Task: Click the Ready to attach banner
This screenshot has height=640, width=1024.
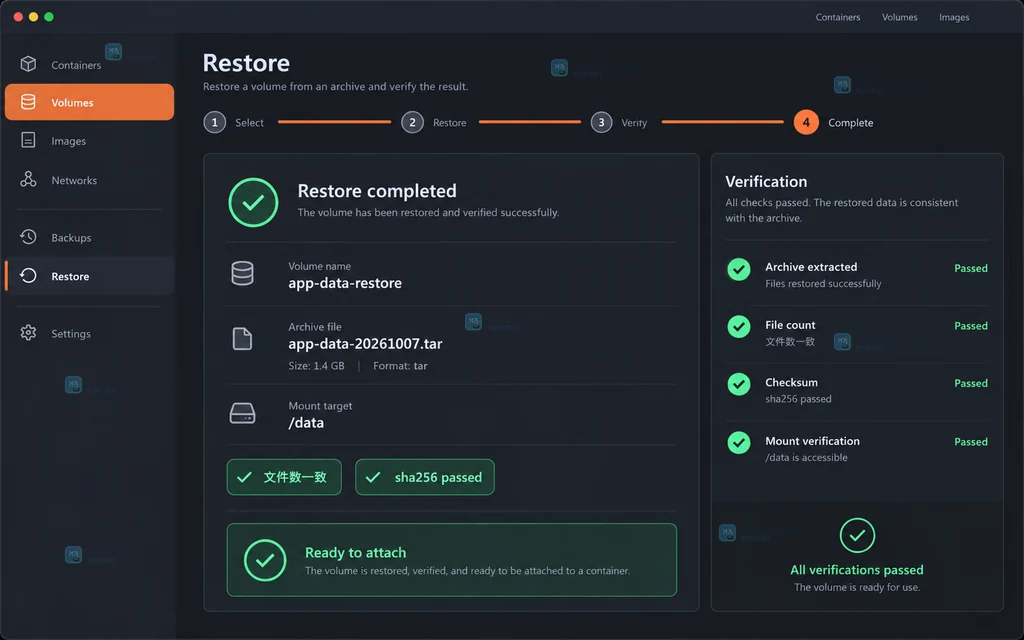Action: coord(452,560)
